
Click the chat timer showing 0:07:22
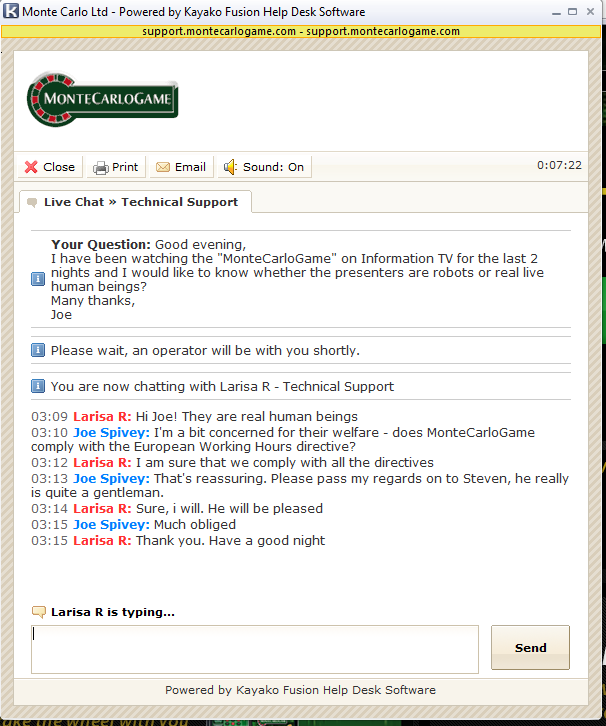click(x=559, y=165)
